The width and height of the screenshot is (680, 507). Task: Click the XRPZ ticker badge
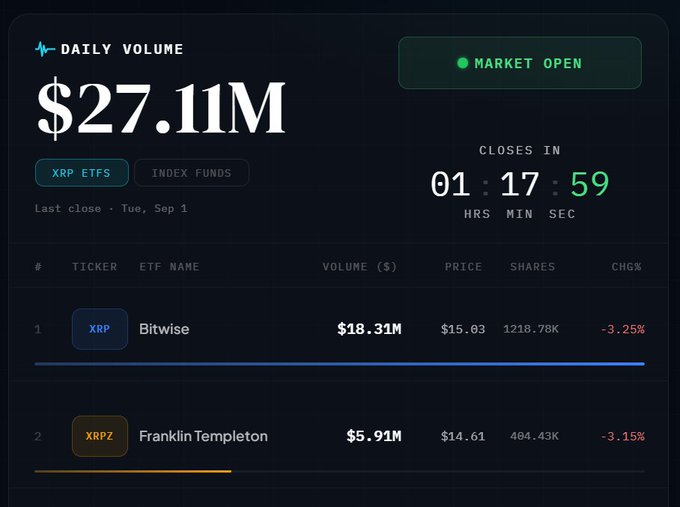point(100,436)
